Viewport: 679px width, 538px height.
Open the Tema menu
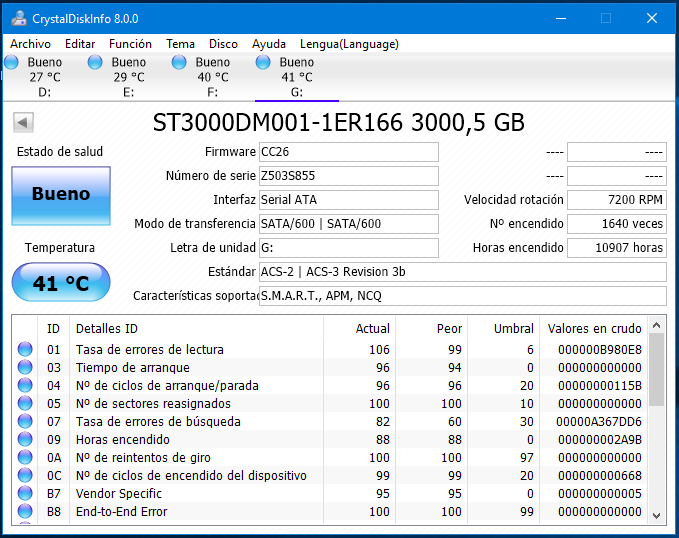(181, 44)
